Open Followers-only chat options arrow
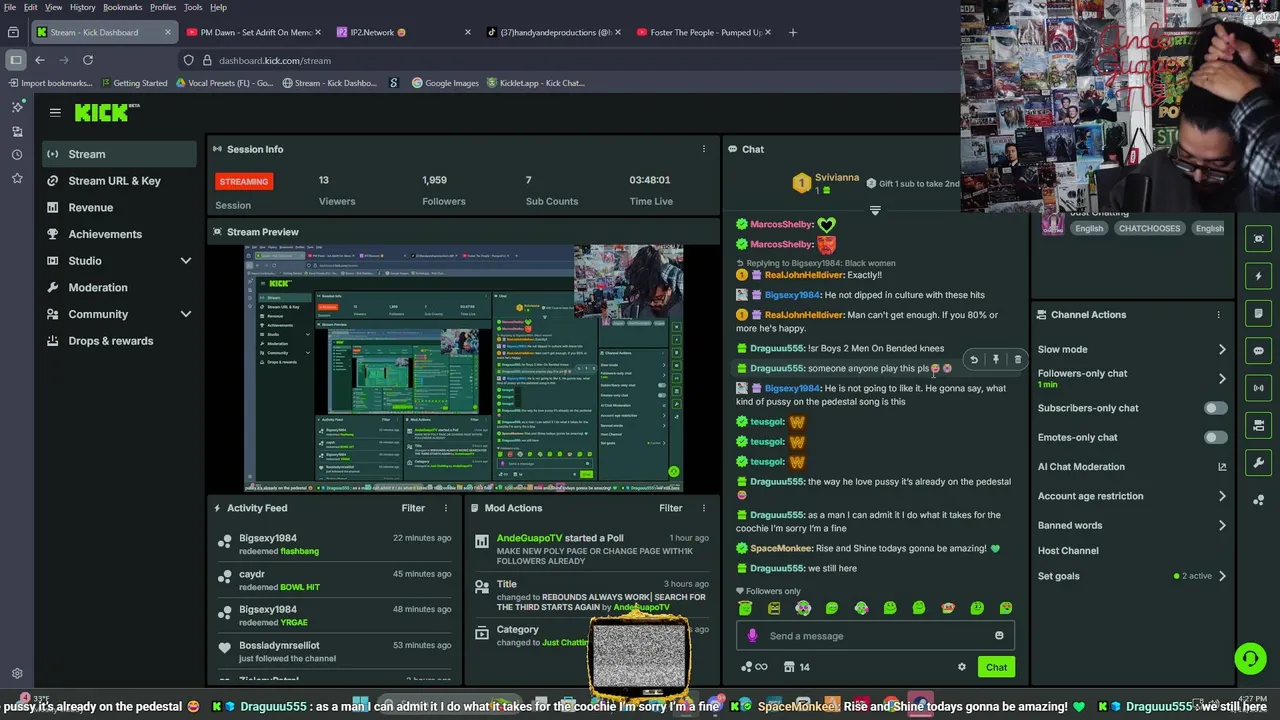 1222,379
